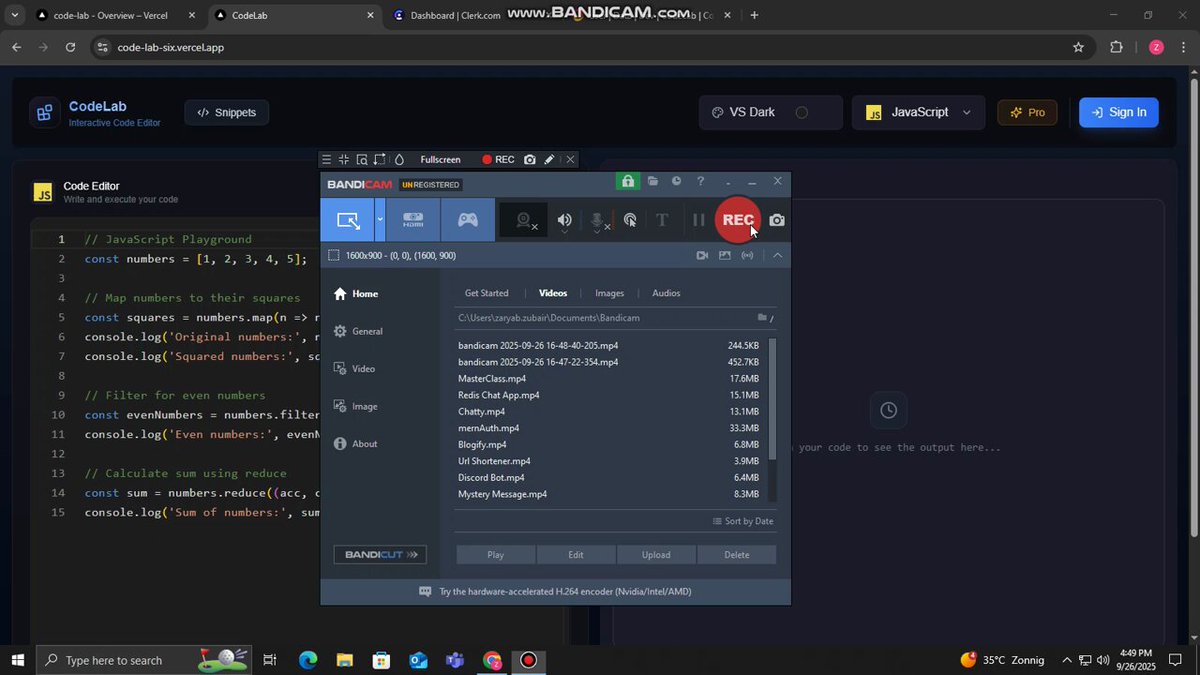The width and height of the screenshot is (1200, 675).
Task: Select the HDMI device recording mode
Action: 413,220
